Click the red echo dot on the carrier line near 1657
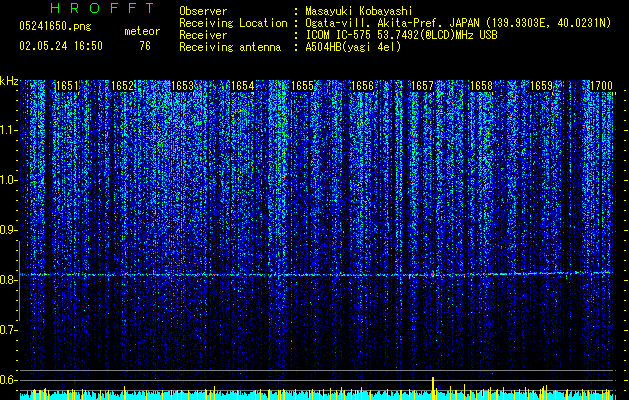 (x=433, y=275)
